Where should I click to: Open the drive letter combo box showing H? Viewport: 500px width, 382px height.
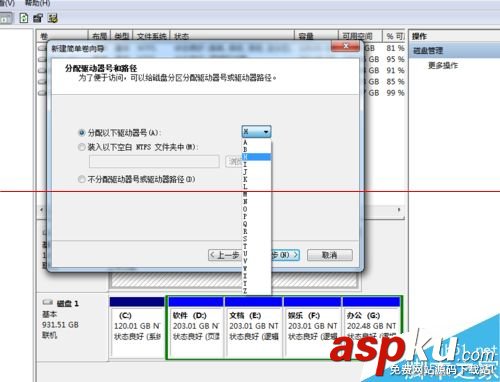click(256, 132)
